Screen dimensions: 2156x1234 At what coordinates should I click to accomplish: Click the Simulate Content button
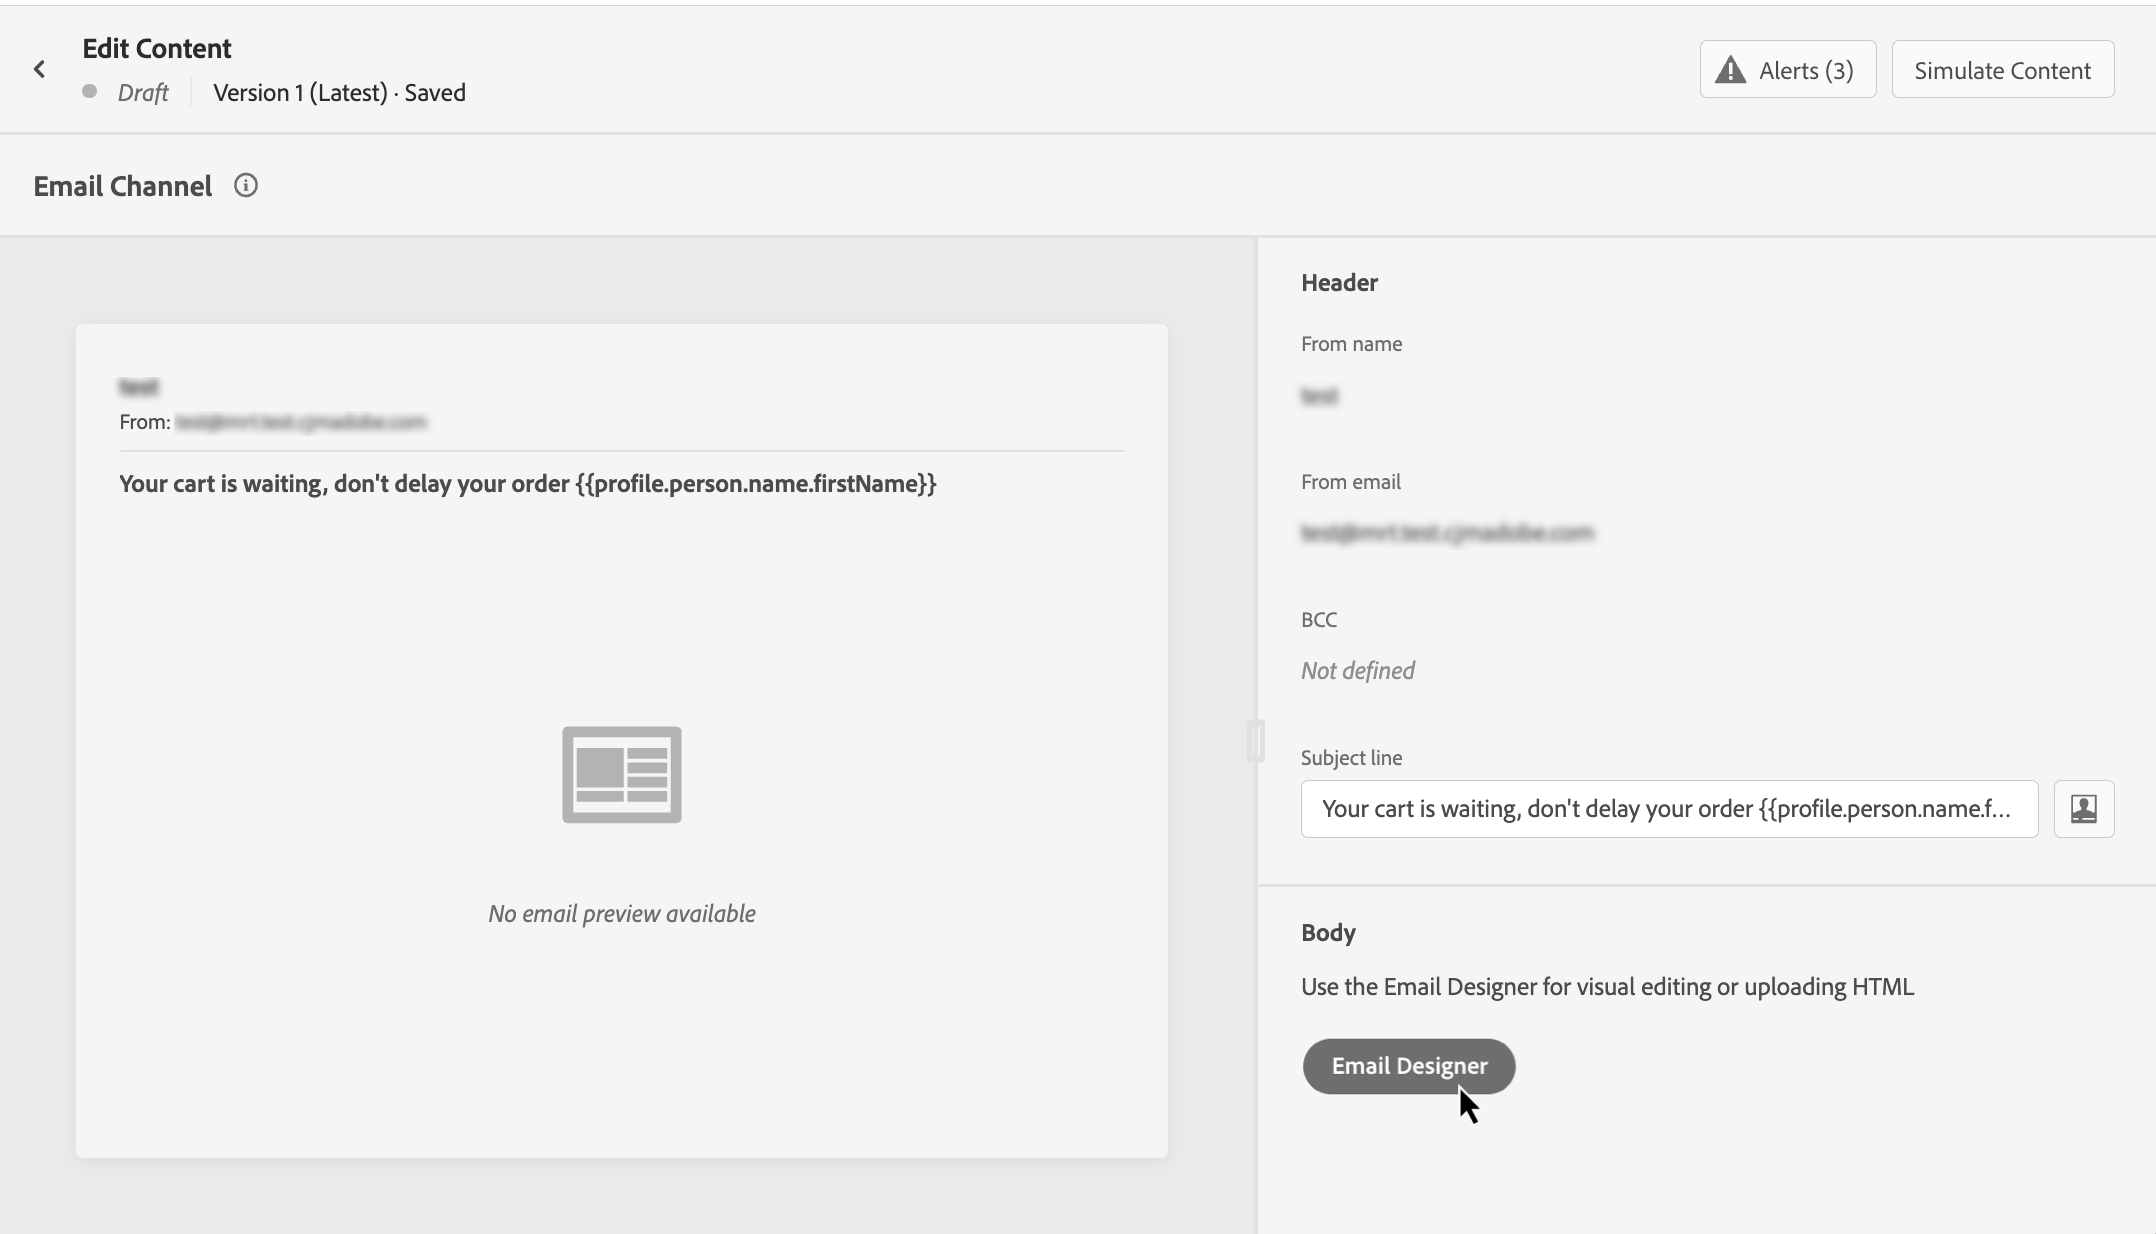tap(2002, 70)
